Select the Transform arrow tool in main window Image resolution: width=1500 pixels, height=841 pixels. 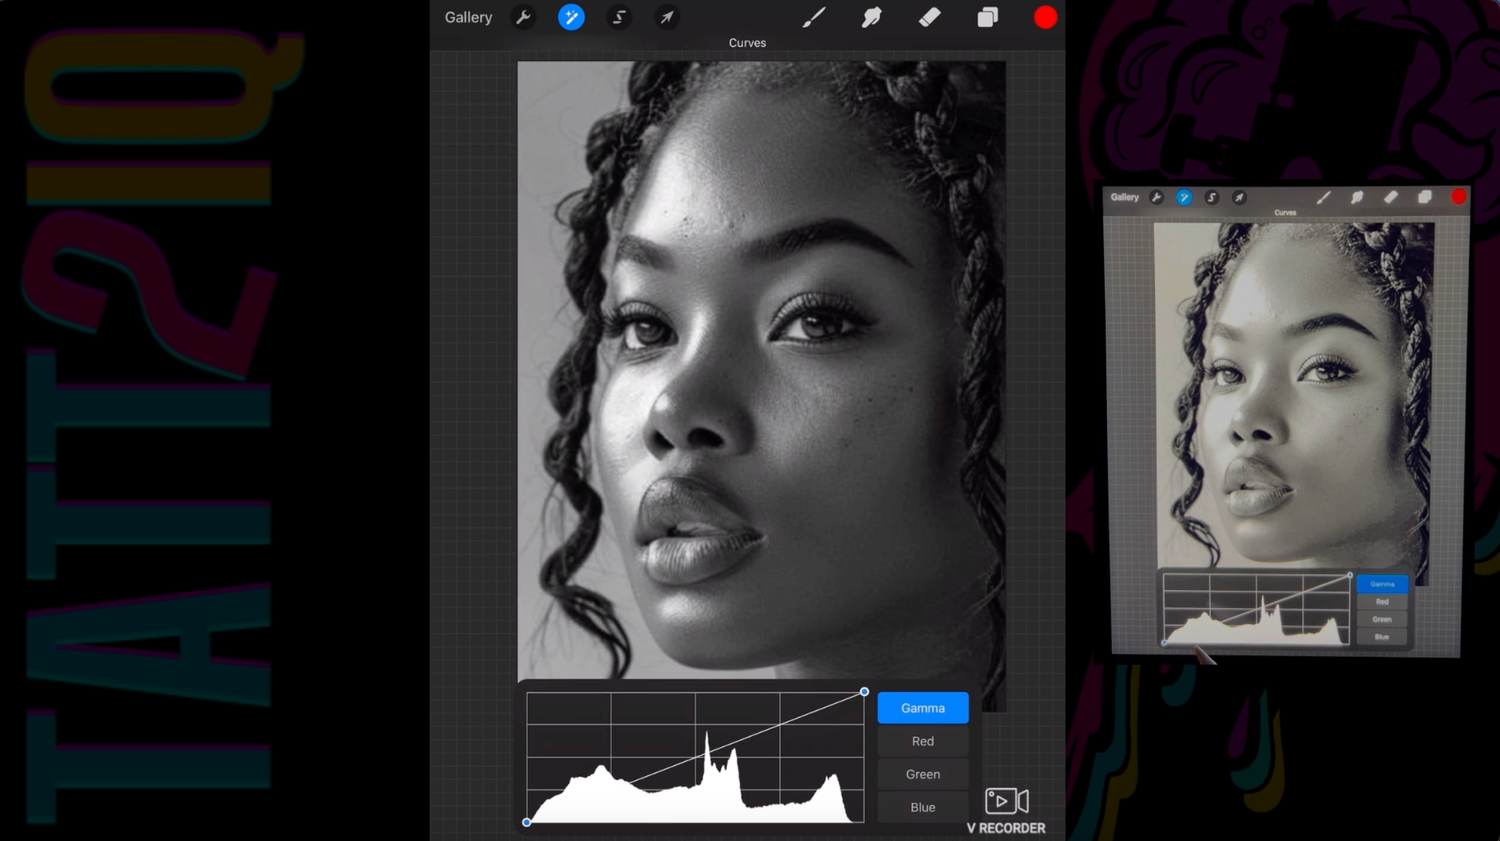[x=667, y=17]
